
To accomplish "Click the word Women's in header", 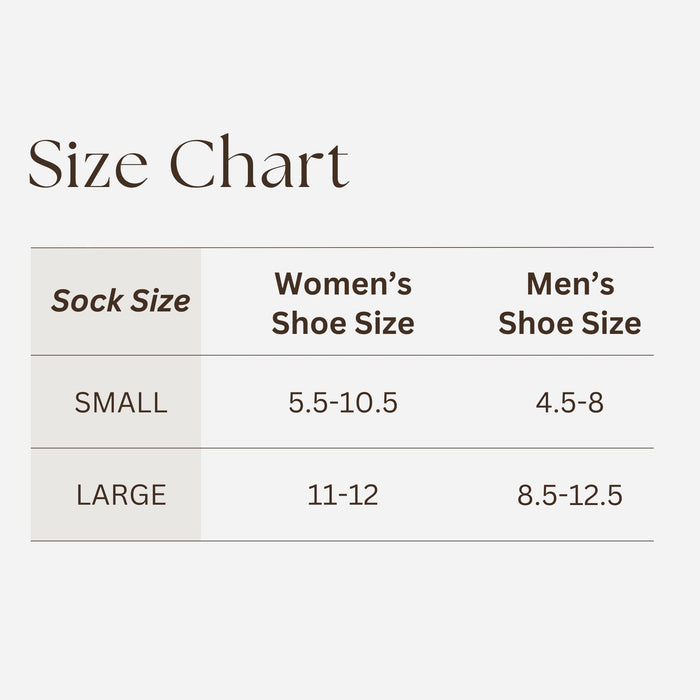I will click(x=343, y=284).
